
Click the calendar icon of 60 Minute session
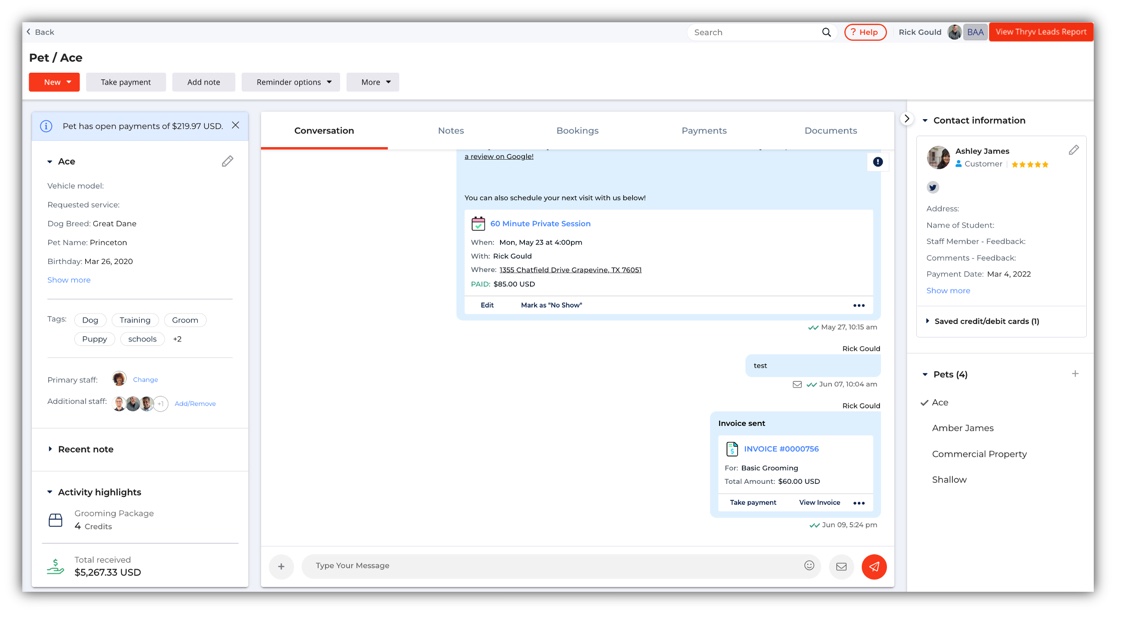point(478,223)
